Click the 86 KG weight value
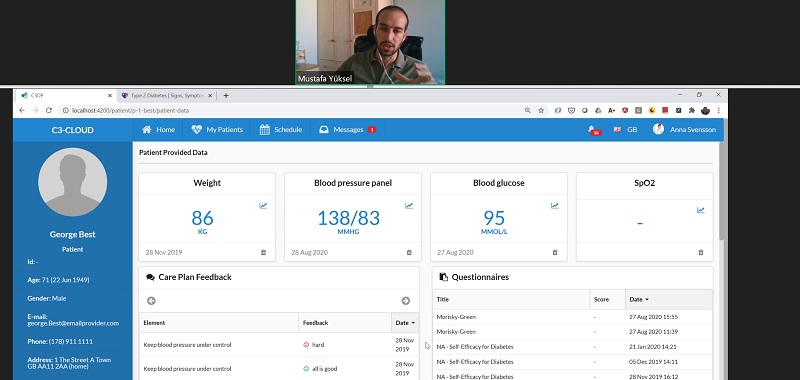This screenshot has height=380, width=800. (x=202, y=218)
